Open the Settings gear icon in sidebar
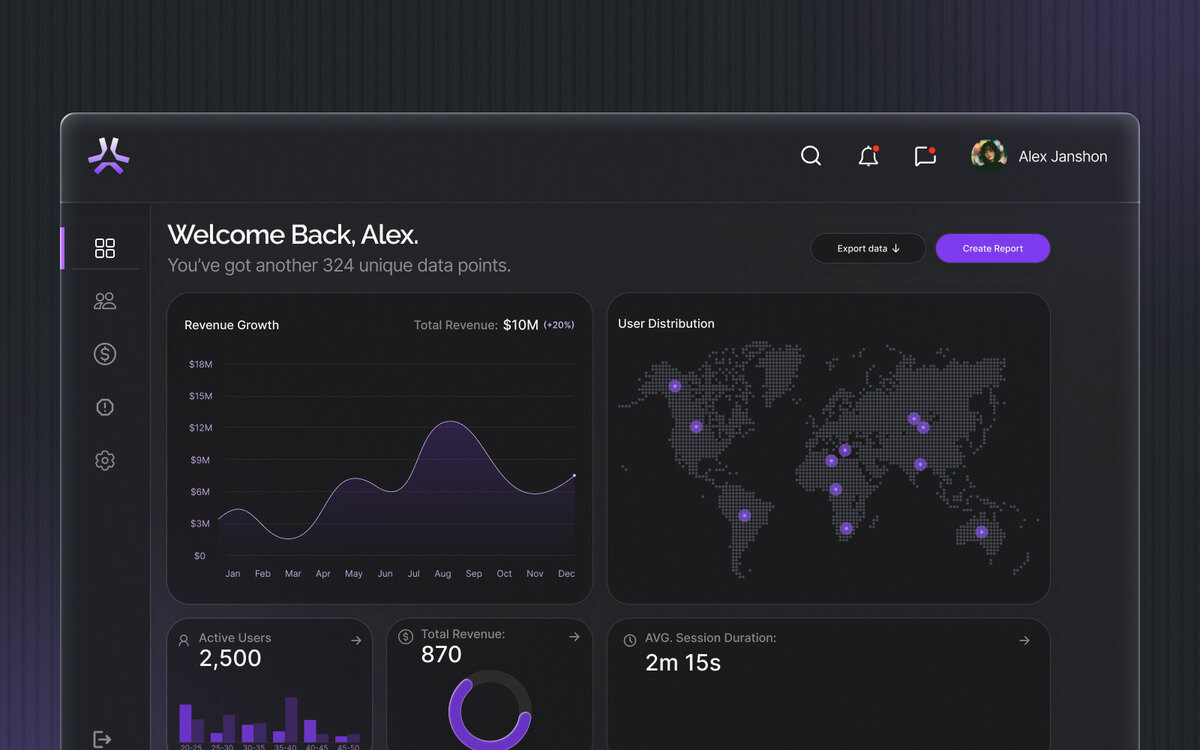The height and width of the screenshot is (750, 1200). [x=105, y=460]
